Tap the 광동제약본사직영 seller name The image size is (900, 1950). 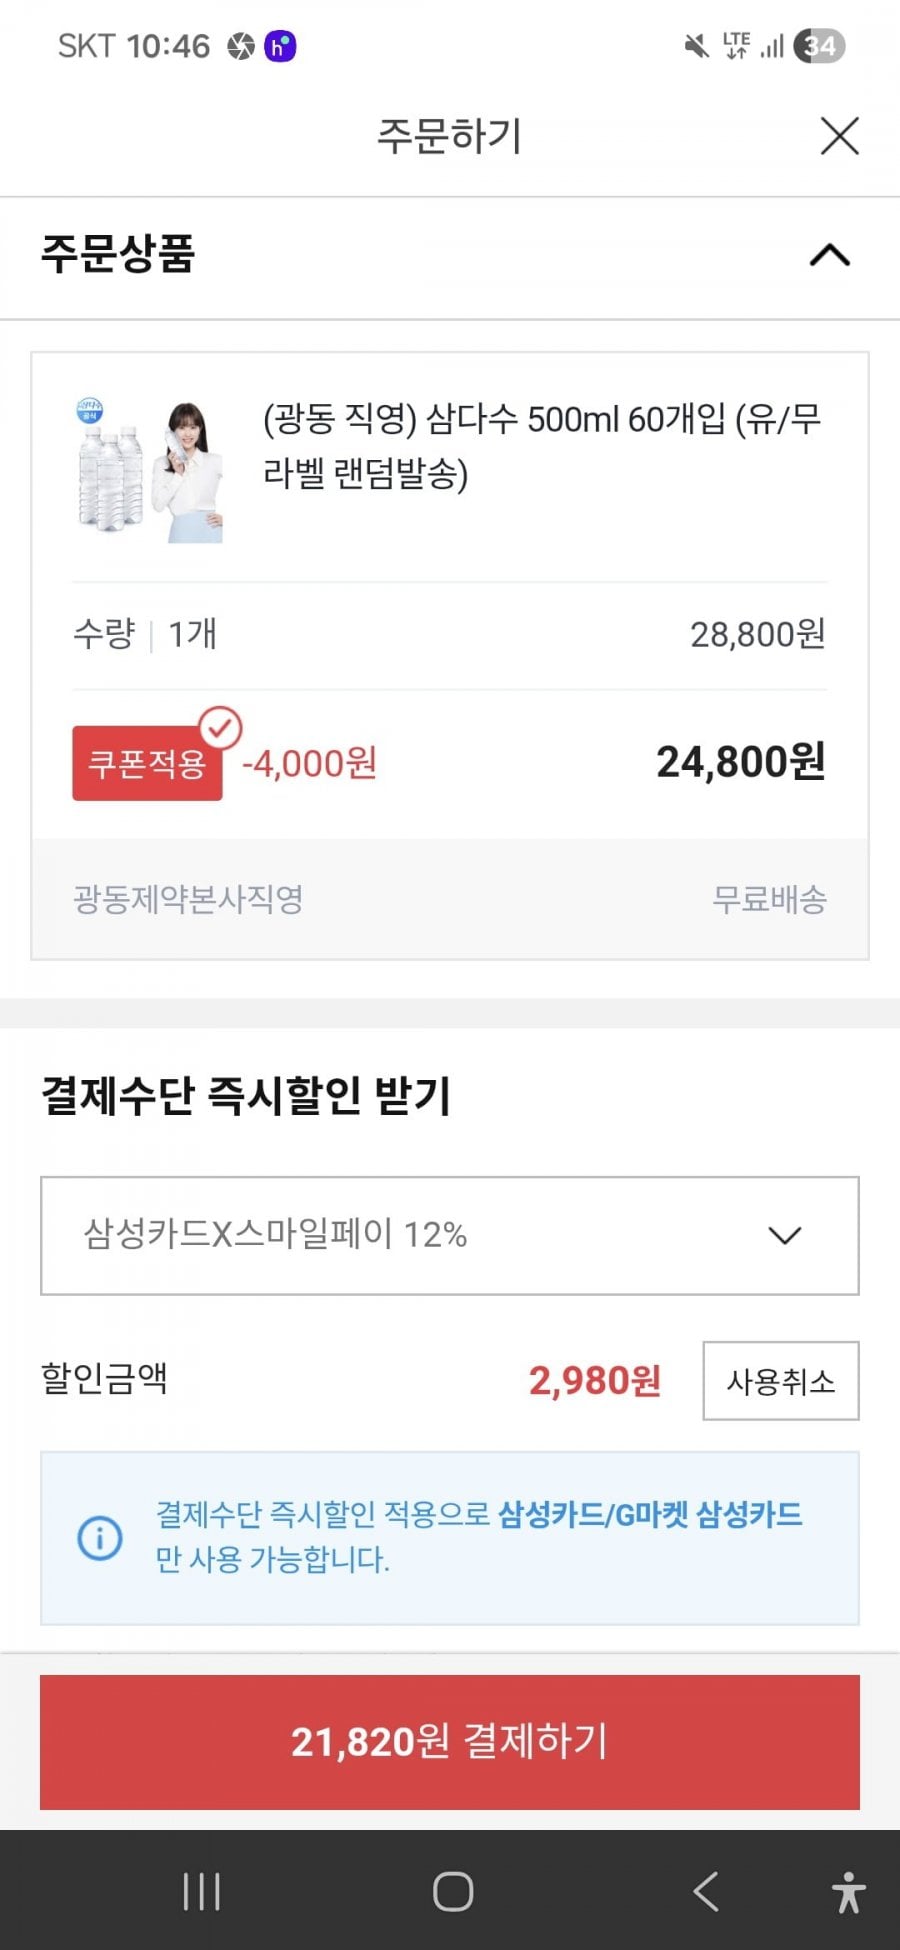coord(188,899)
